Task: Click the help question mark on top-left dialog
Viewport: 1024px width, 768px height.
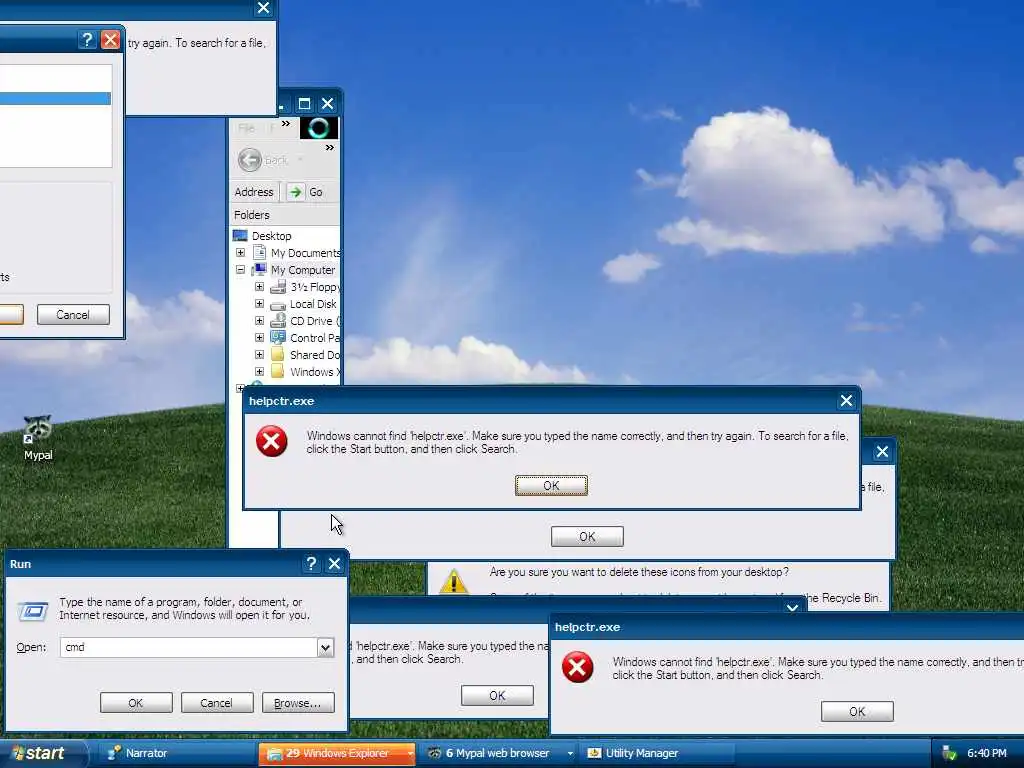Action: (87, 40)
